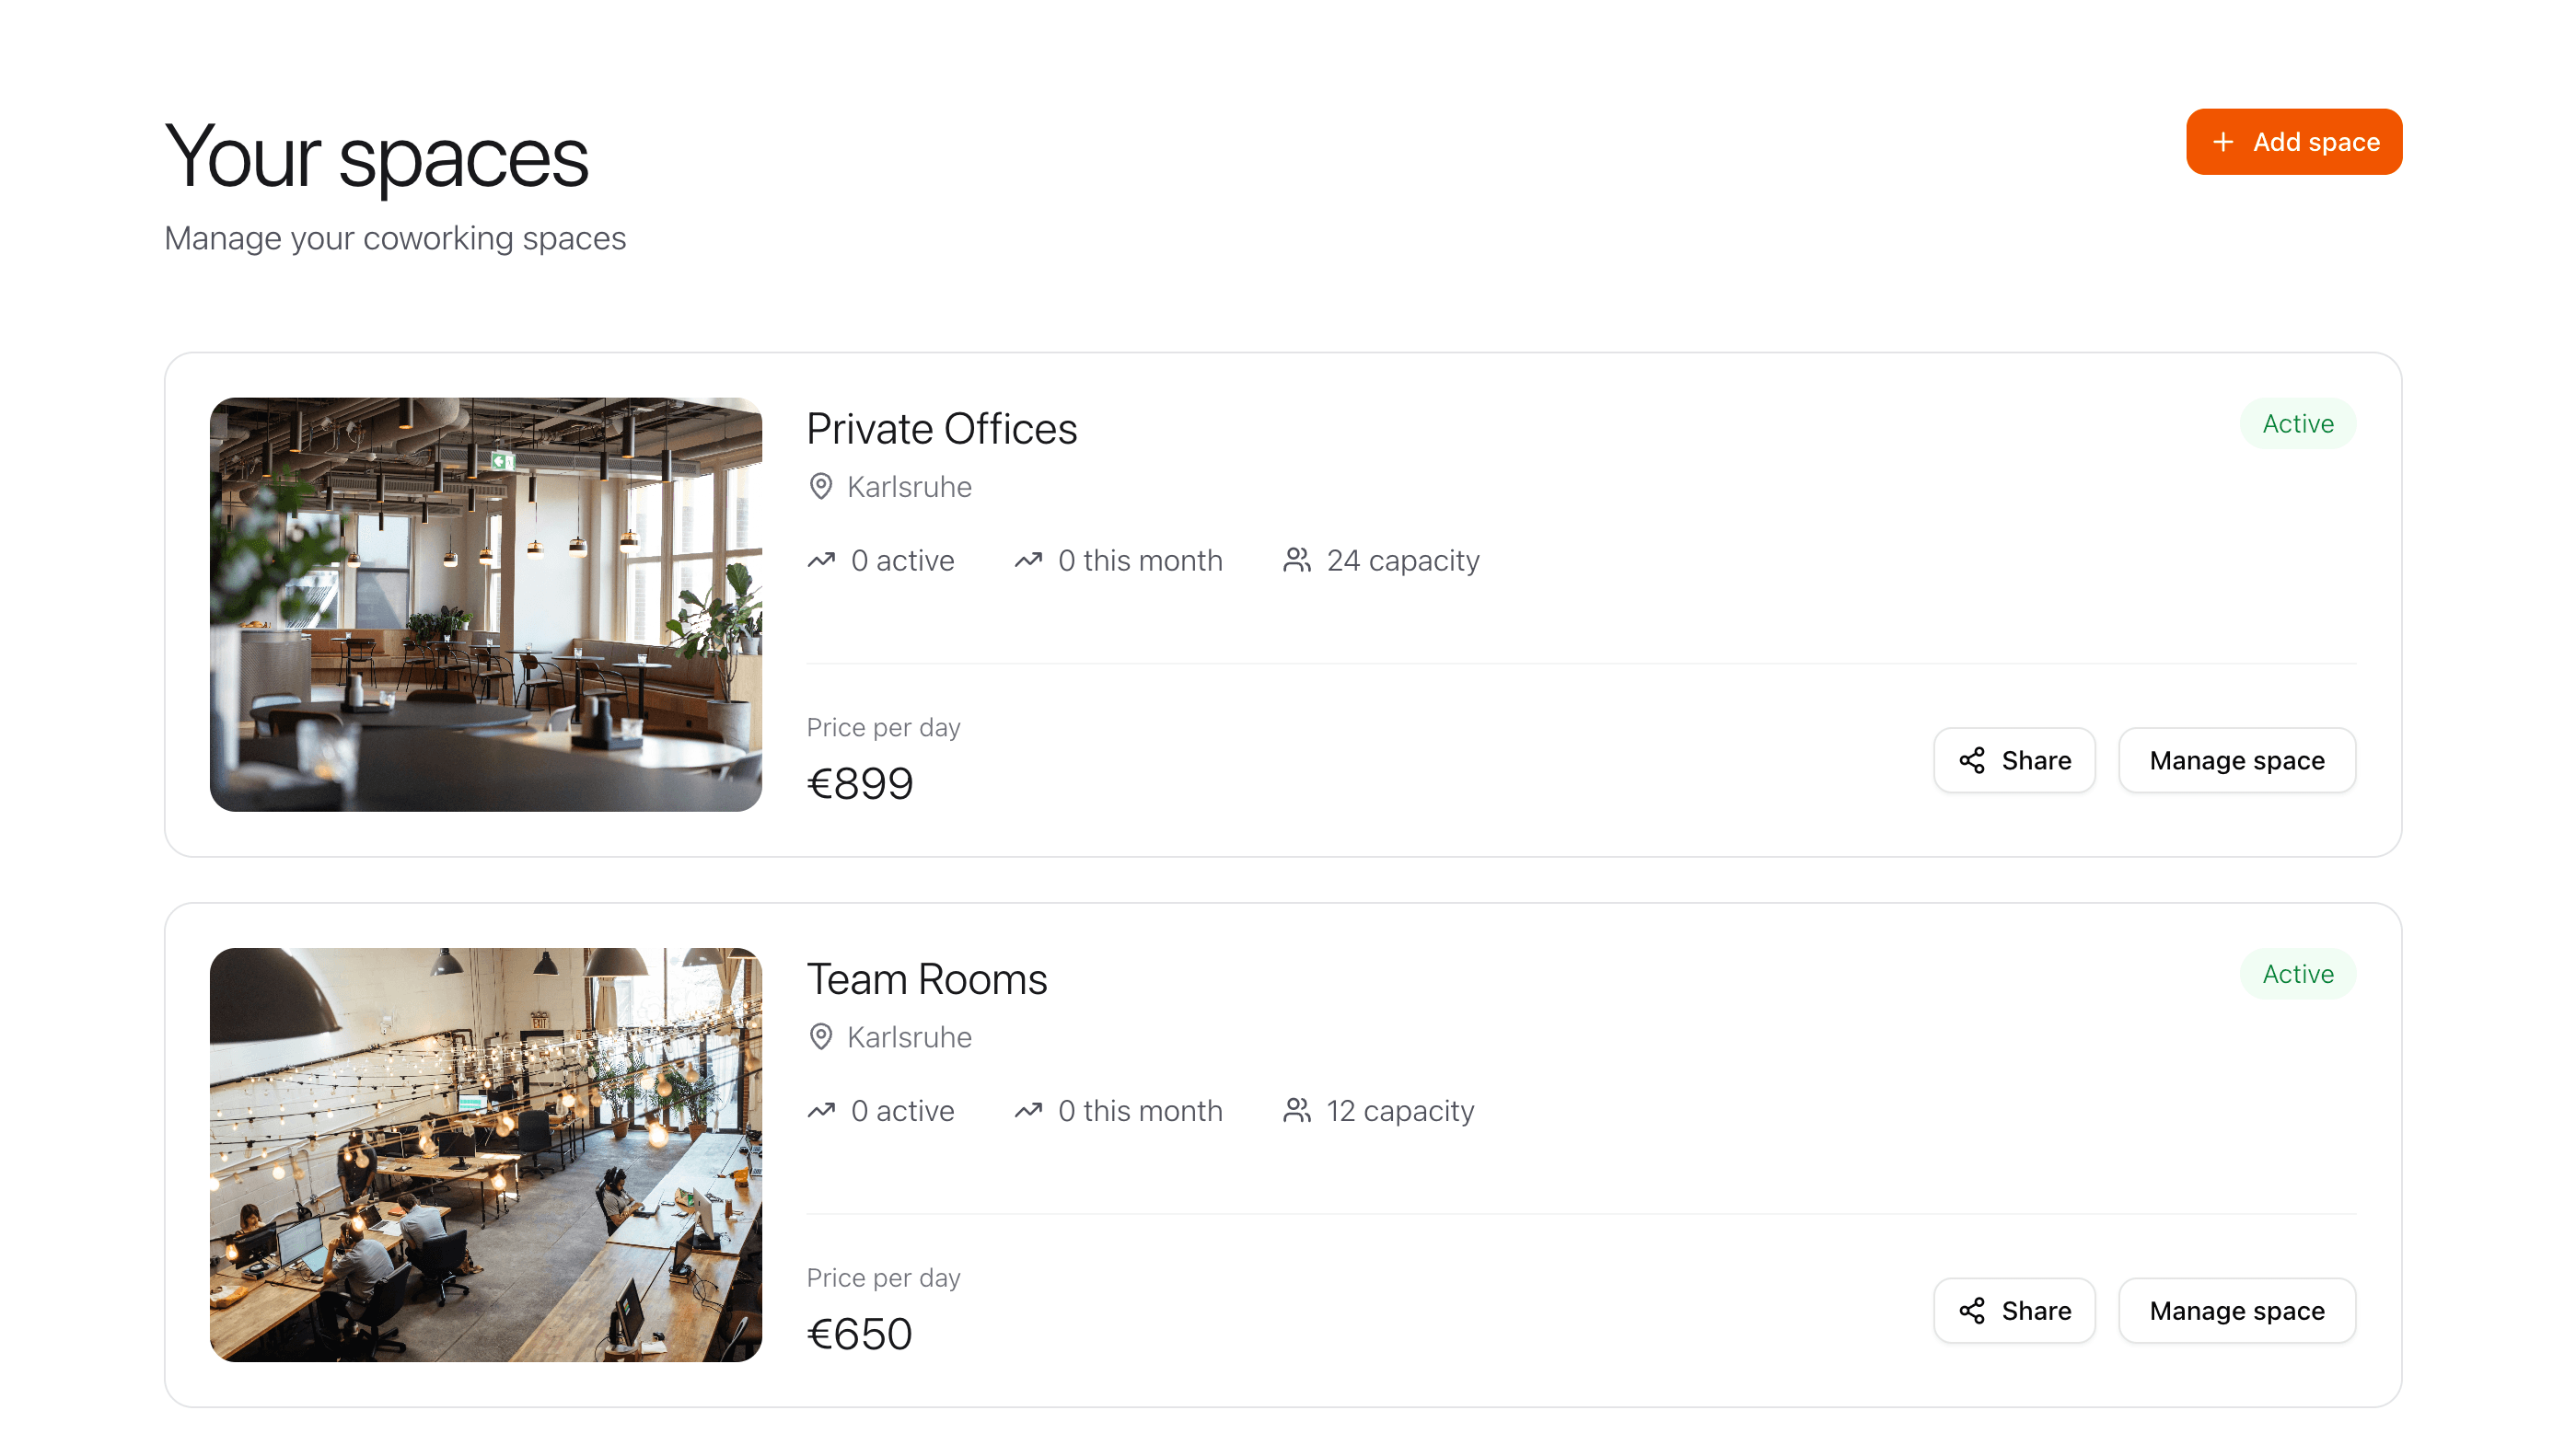Screen dimensions: 2576x1445
Task: Open the Private Offices listing by clicking its title
Action: pos(941,428)
